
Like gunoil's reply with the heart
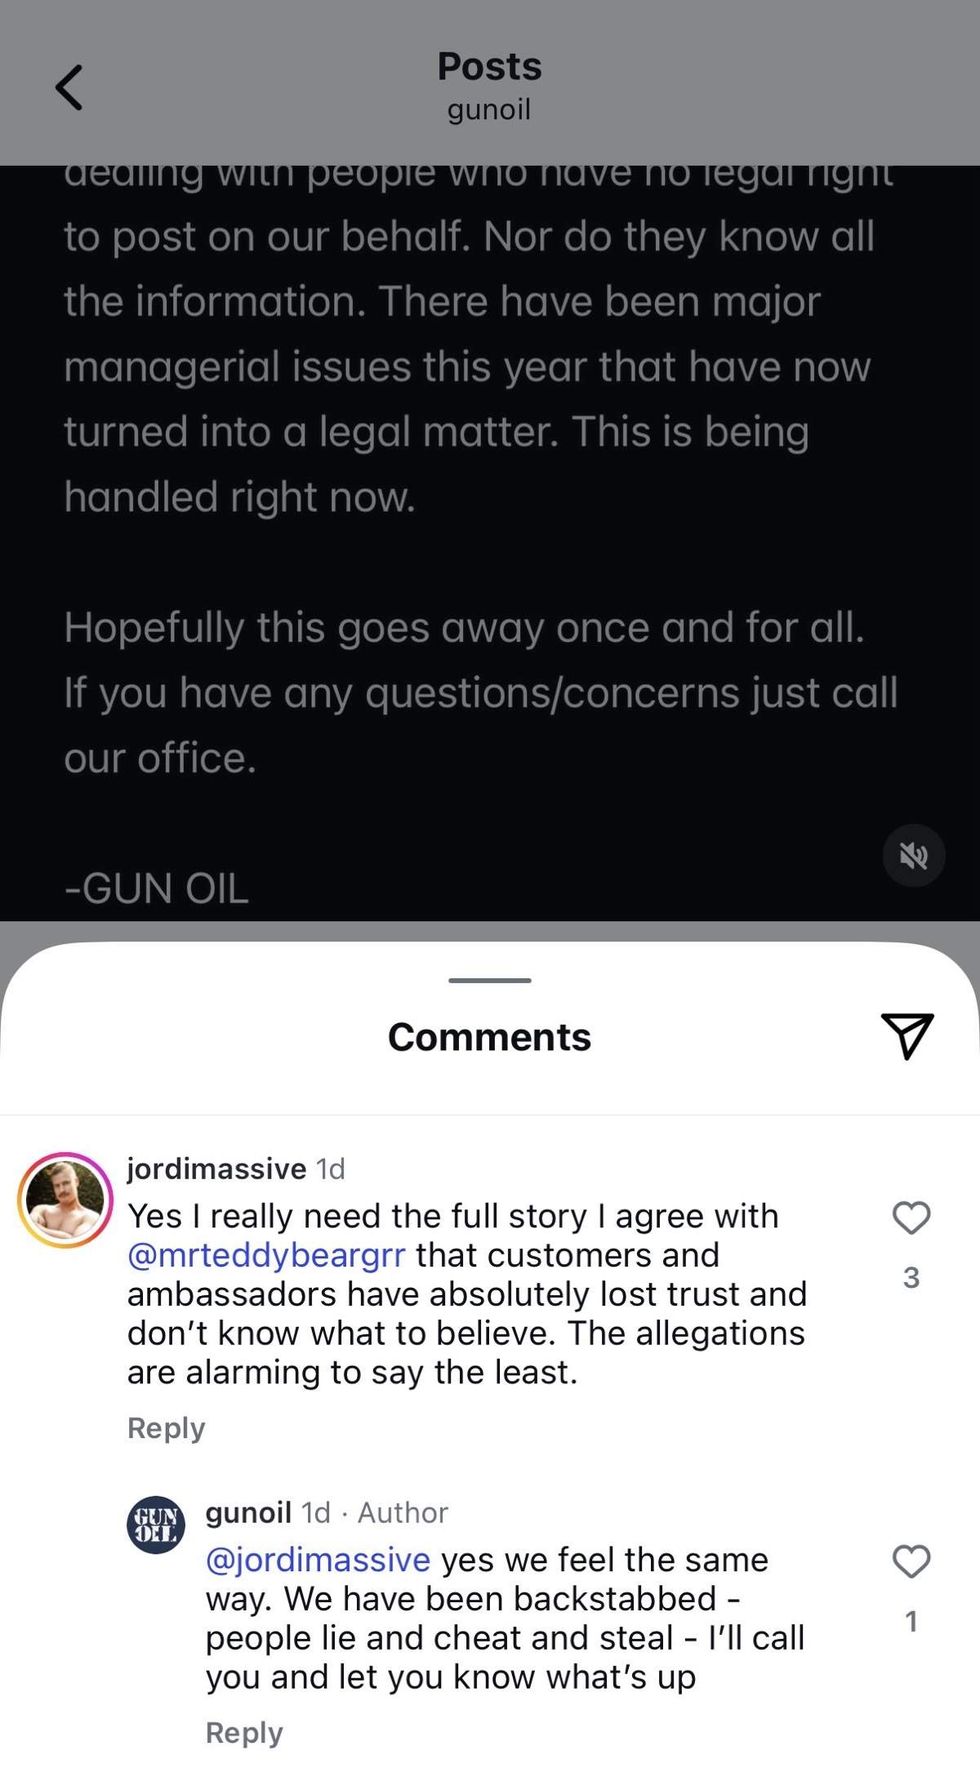point(911,1561)
